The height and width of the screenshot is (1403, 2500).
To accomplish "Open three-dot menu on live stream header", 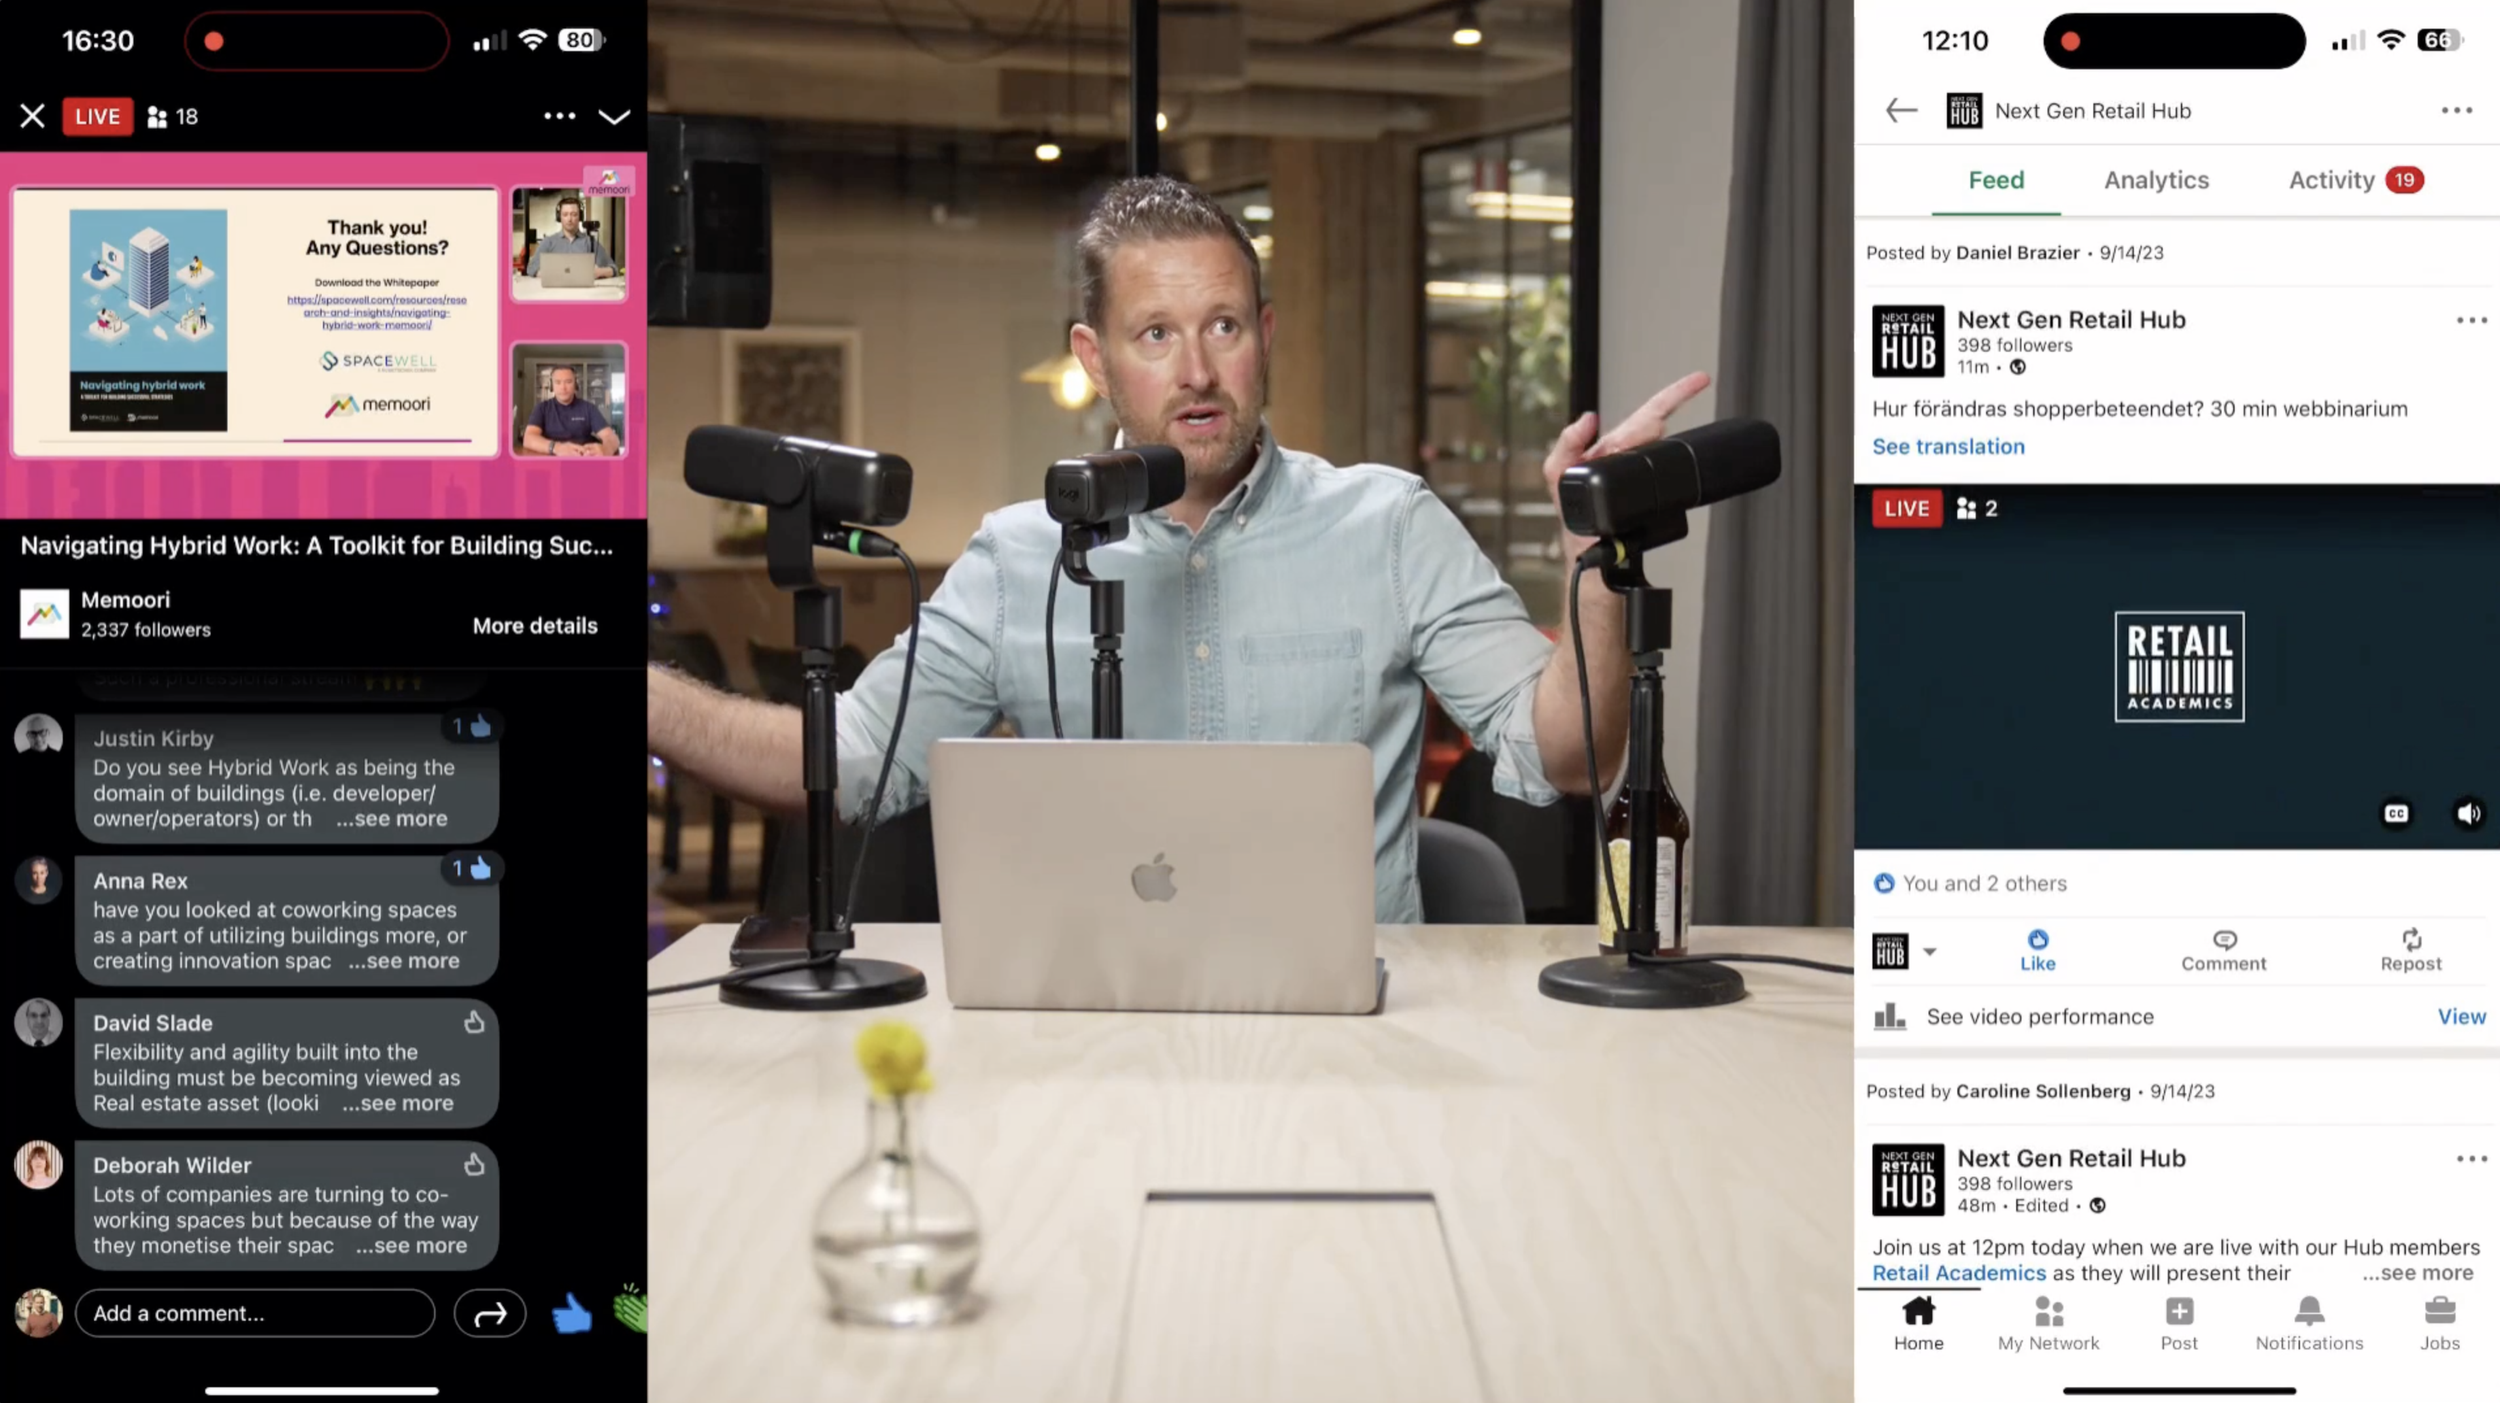I will coord(559,116).
